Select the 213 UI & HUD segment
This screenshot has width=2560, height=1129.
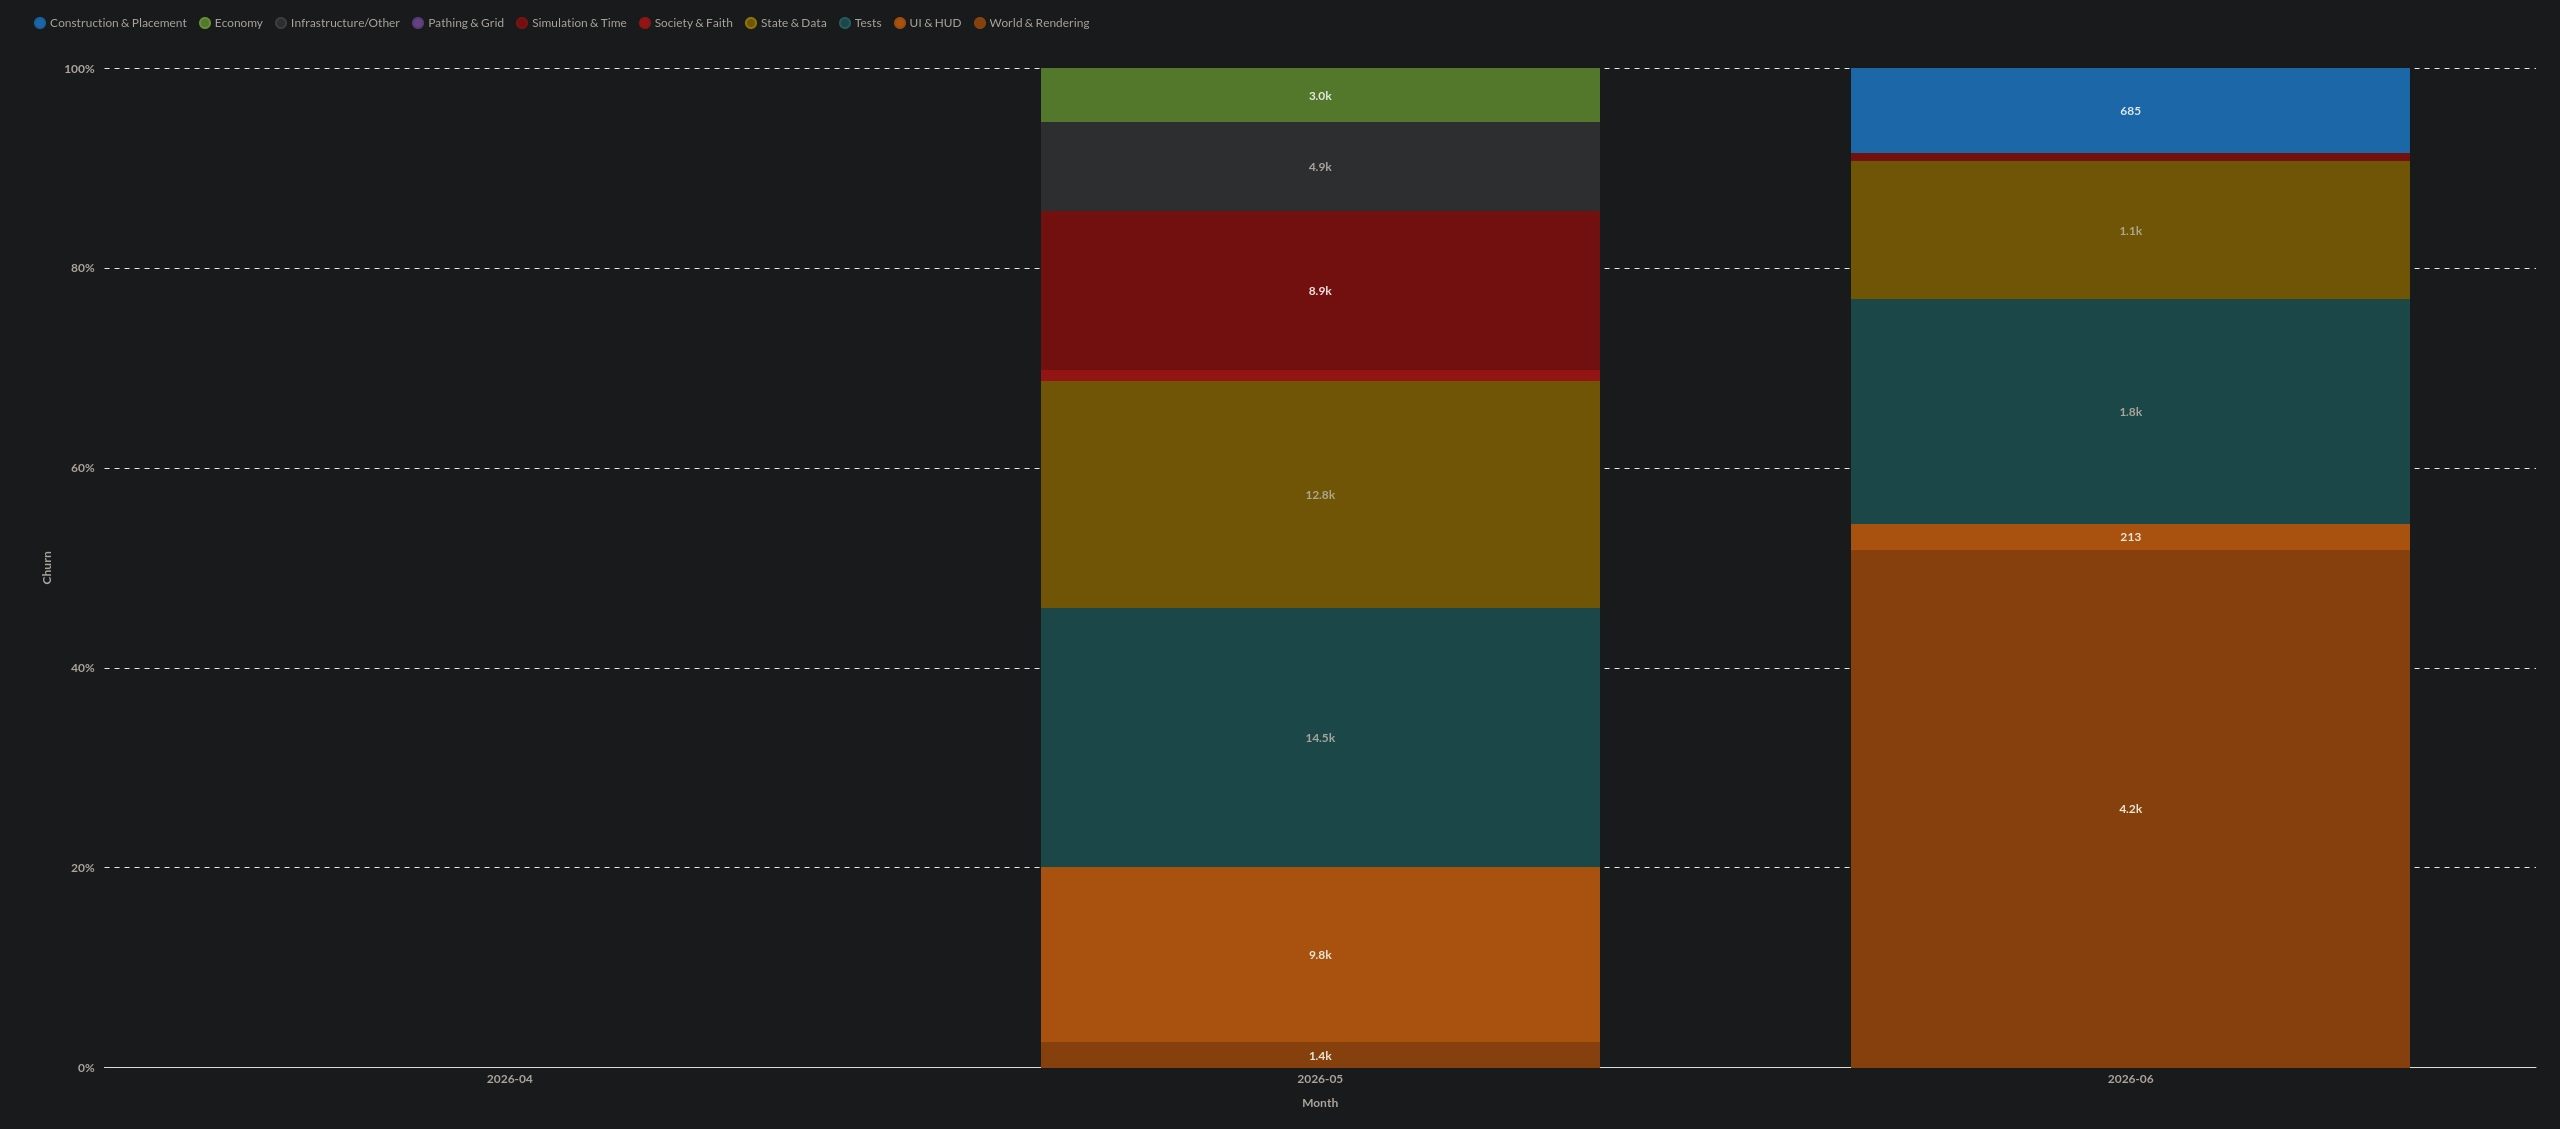click(2130, 537)
